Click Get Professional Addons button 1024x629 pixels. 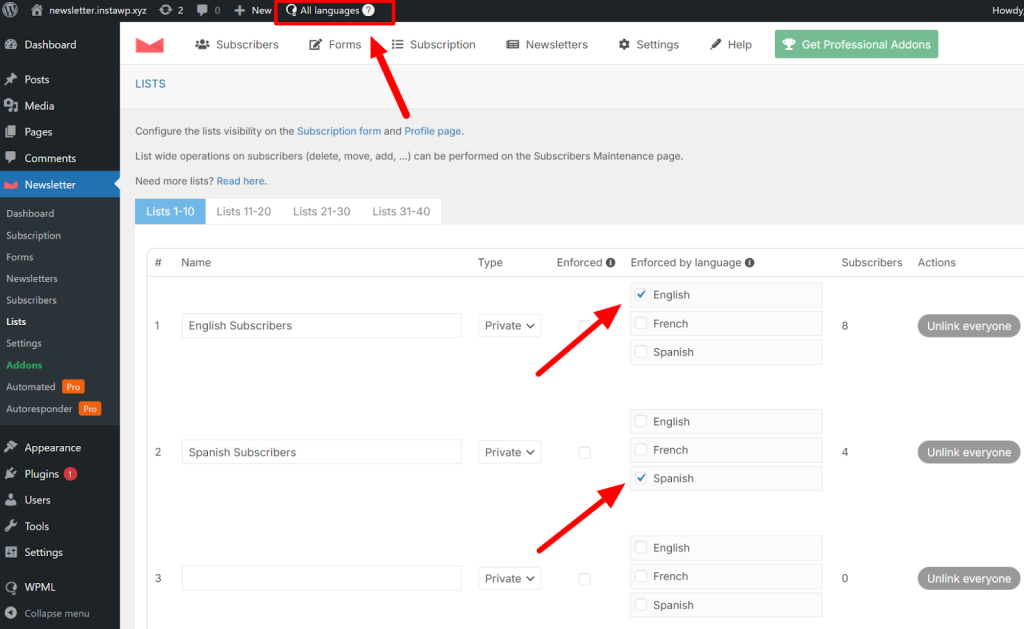856,44
